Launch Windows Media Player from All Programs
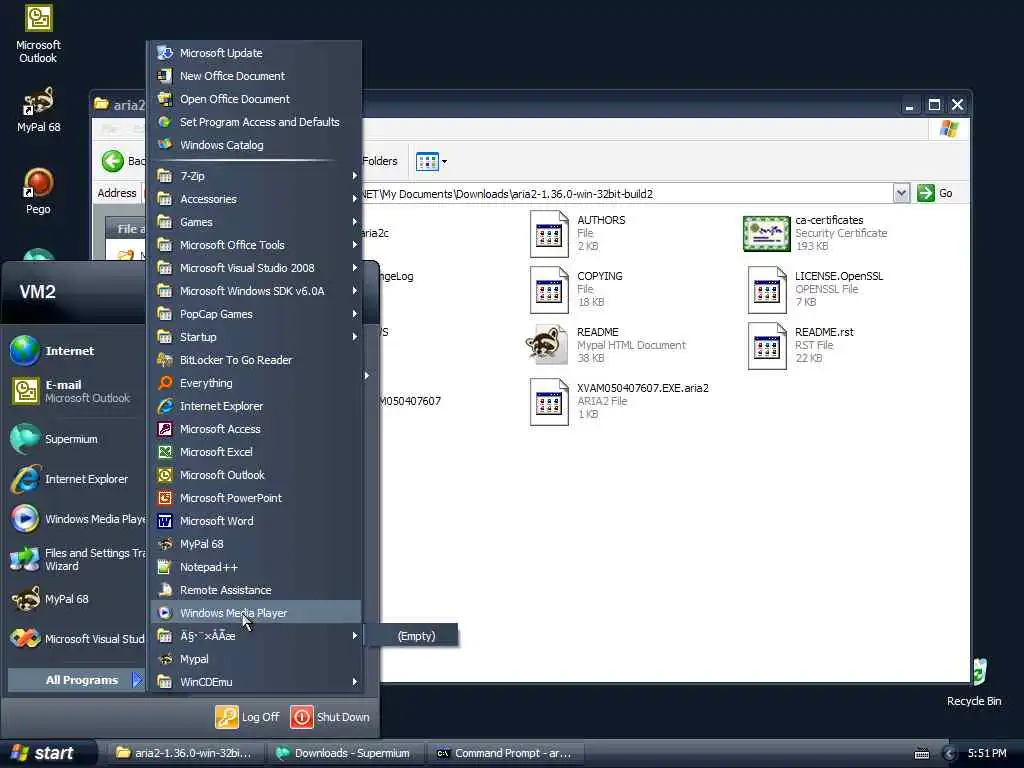Screen dimensions: 1024x768 [x=255, y=613]
